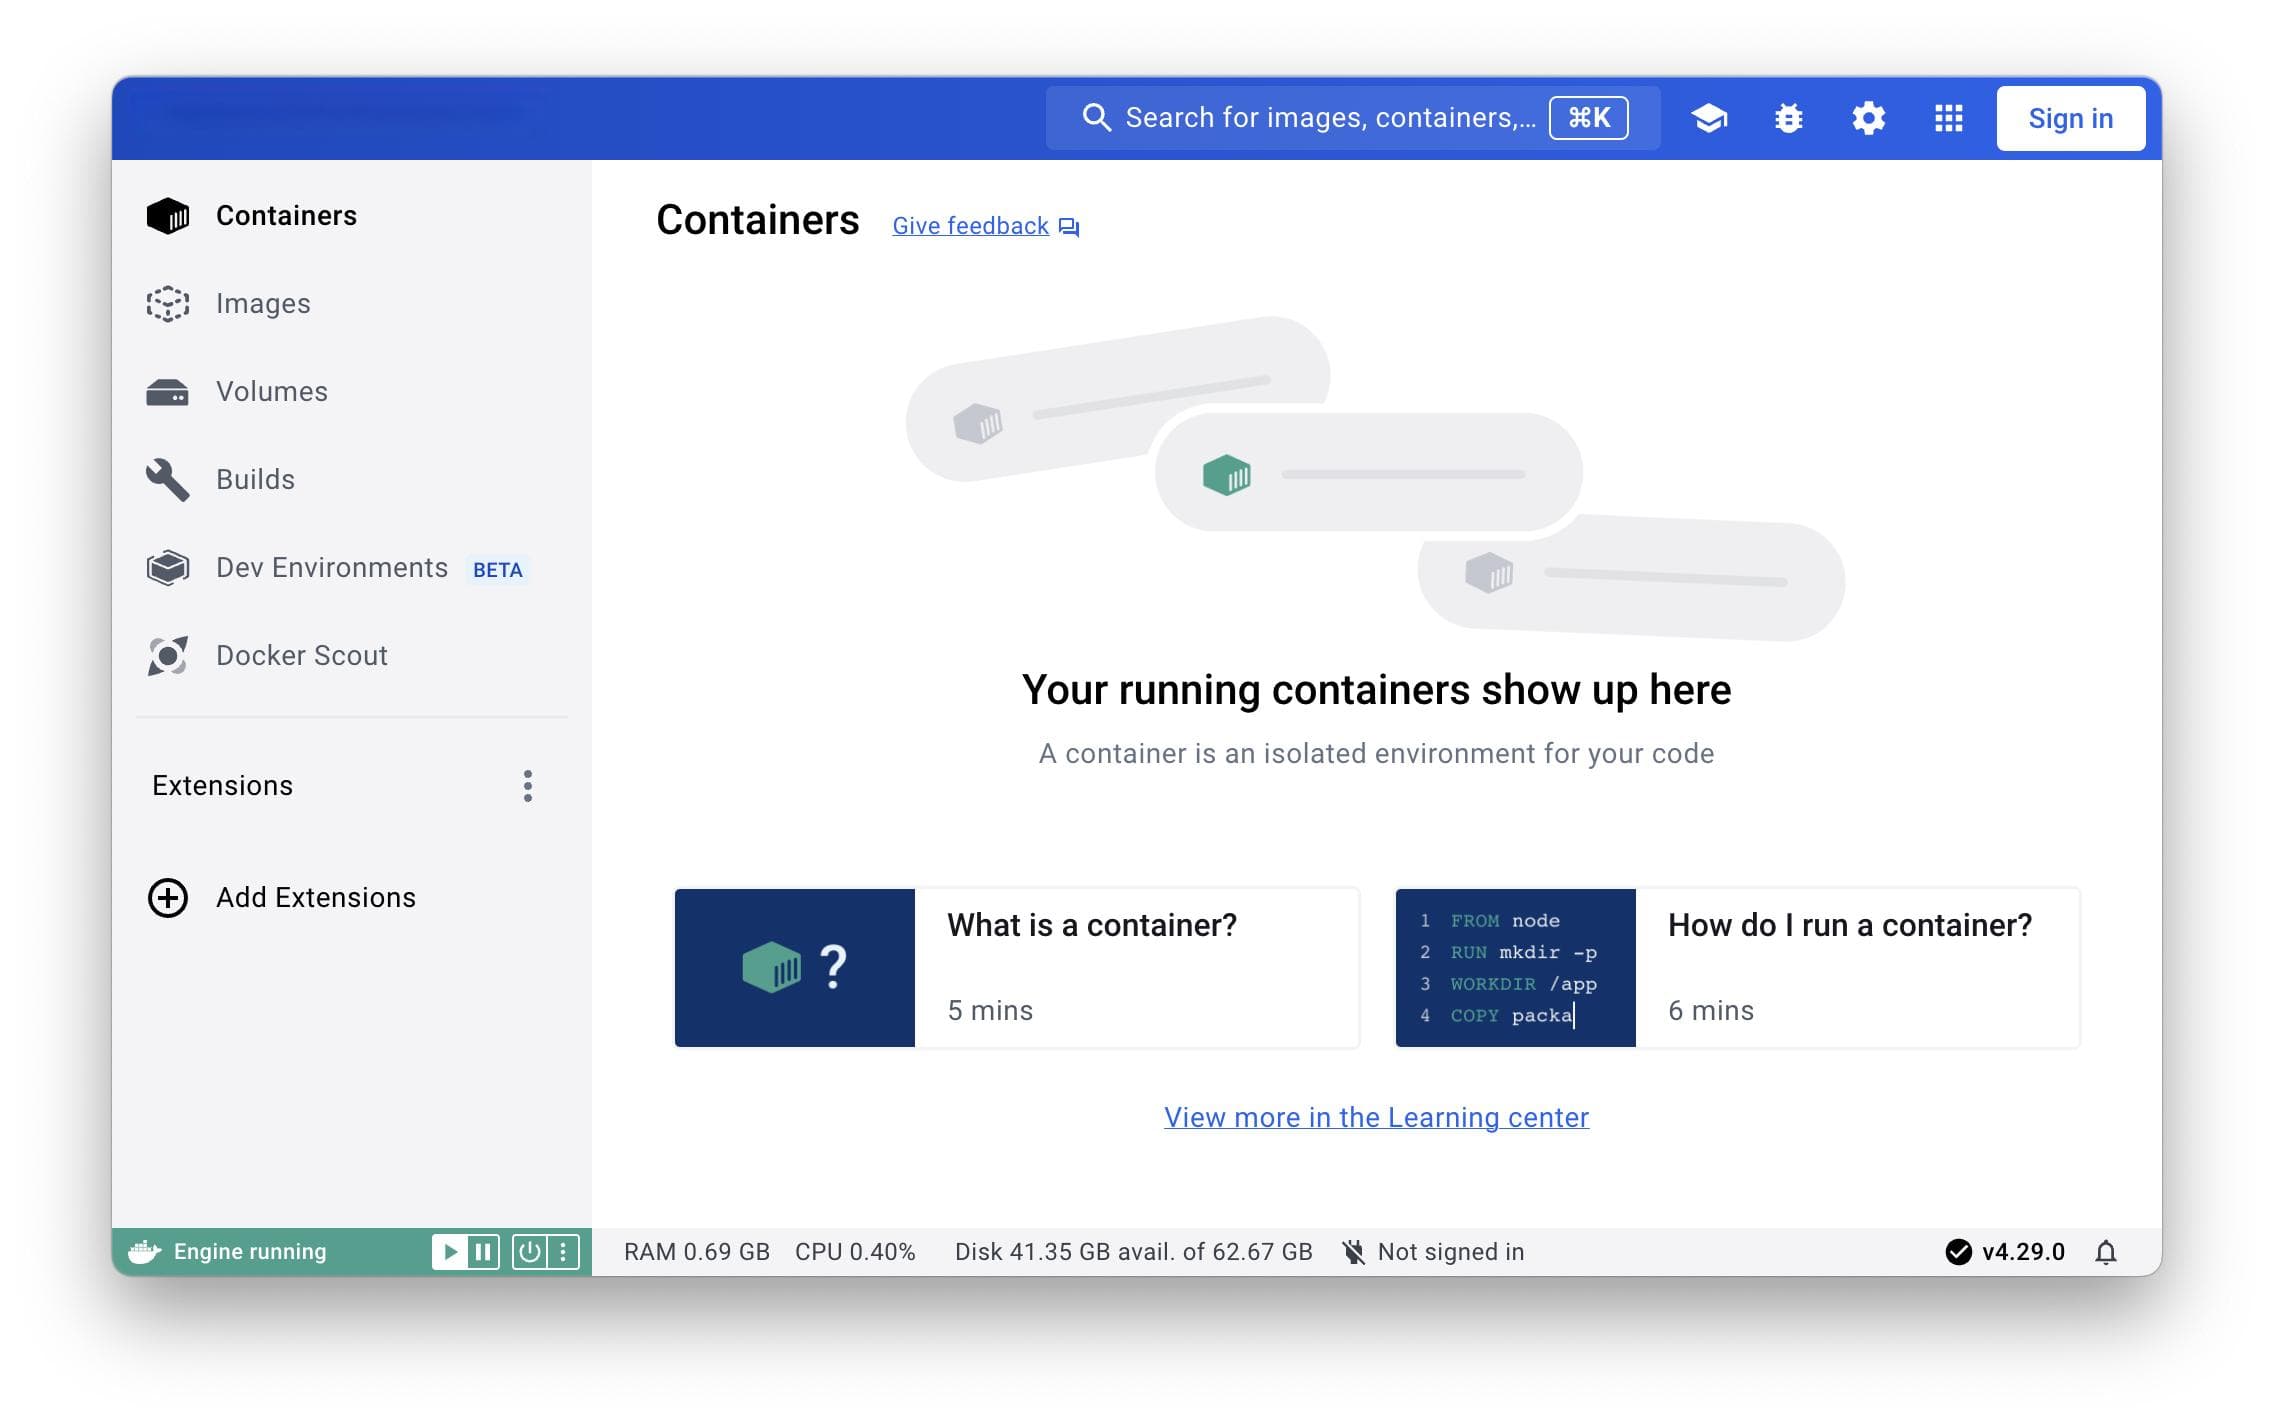The height and width of the screenshot is (1424, 2274).
Task: Click the CPU 0.40% status text
Action: coord(855,1252)
